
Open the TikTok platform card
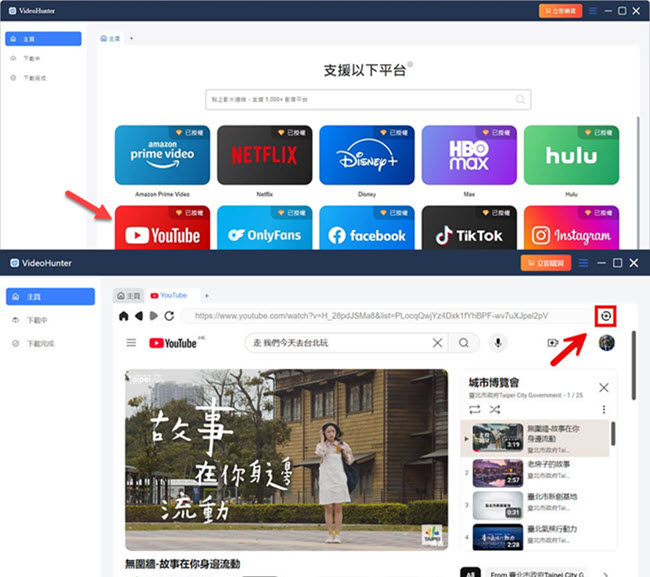click(469, 228)
